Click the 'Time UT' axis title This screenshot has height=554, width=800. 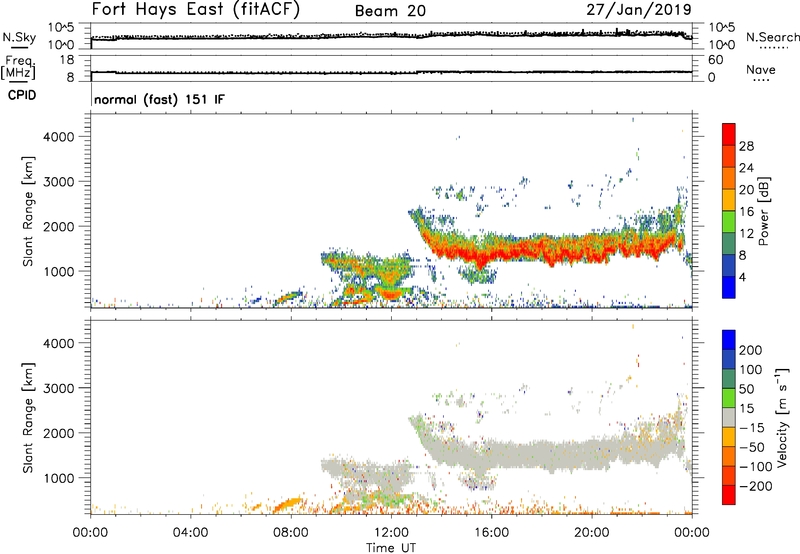(x=391, y=548)
